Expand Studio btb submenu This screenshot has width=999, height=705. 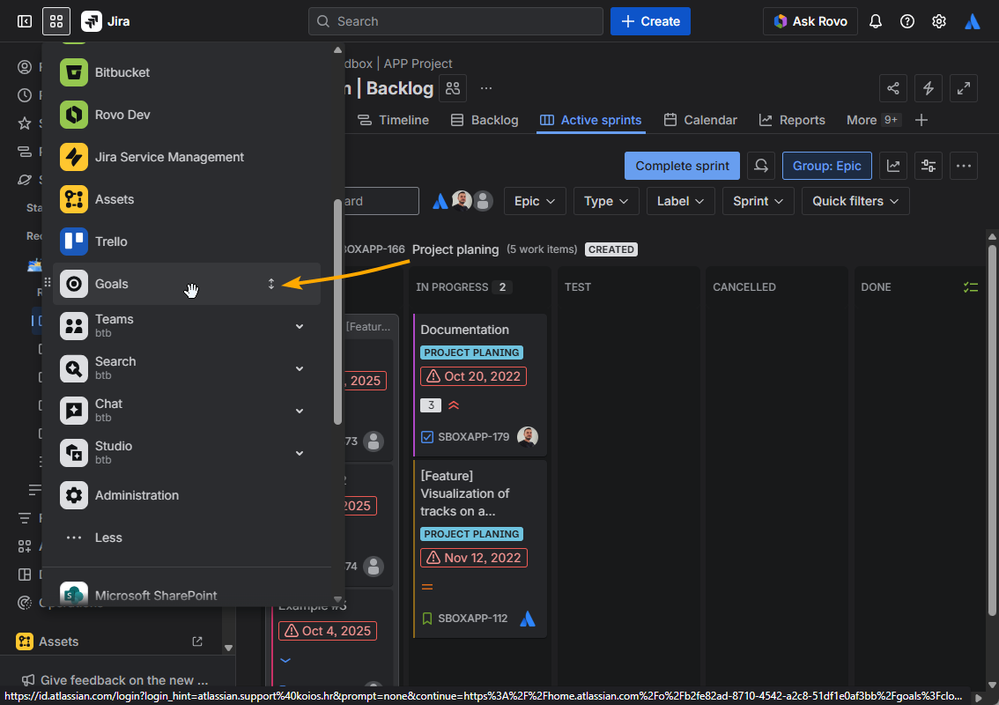pos(299,453)
